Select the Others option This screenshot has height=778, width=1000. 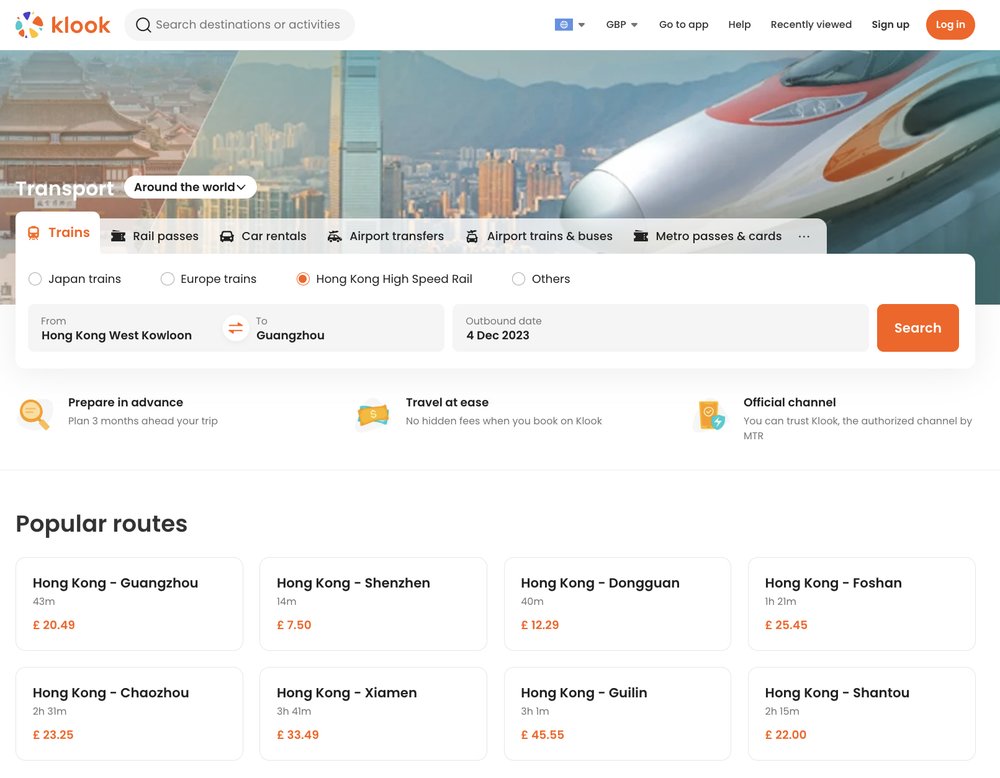tap(518, 278)
